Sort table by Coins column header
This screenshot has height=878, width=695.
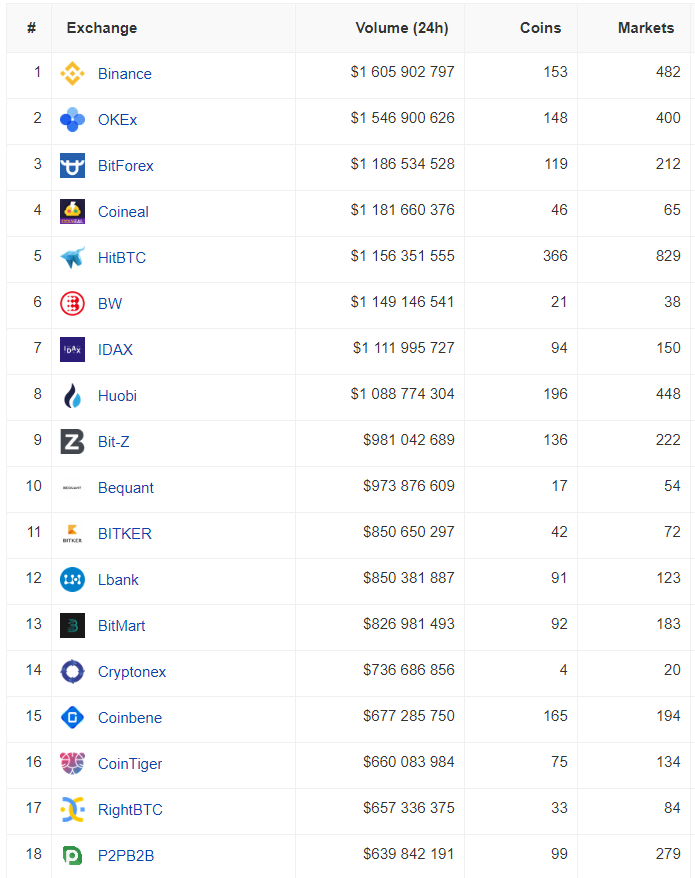click(540, 28)
